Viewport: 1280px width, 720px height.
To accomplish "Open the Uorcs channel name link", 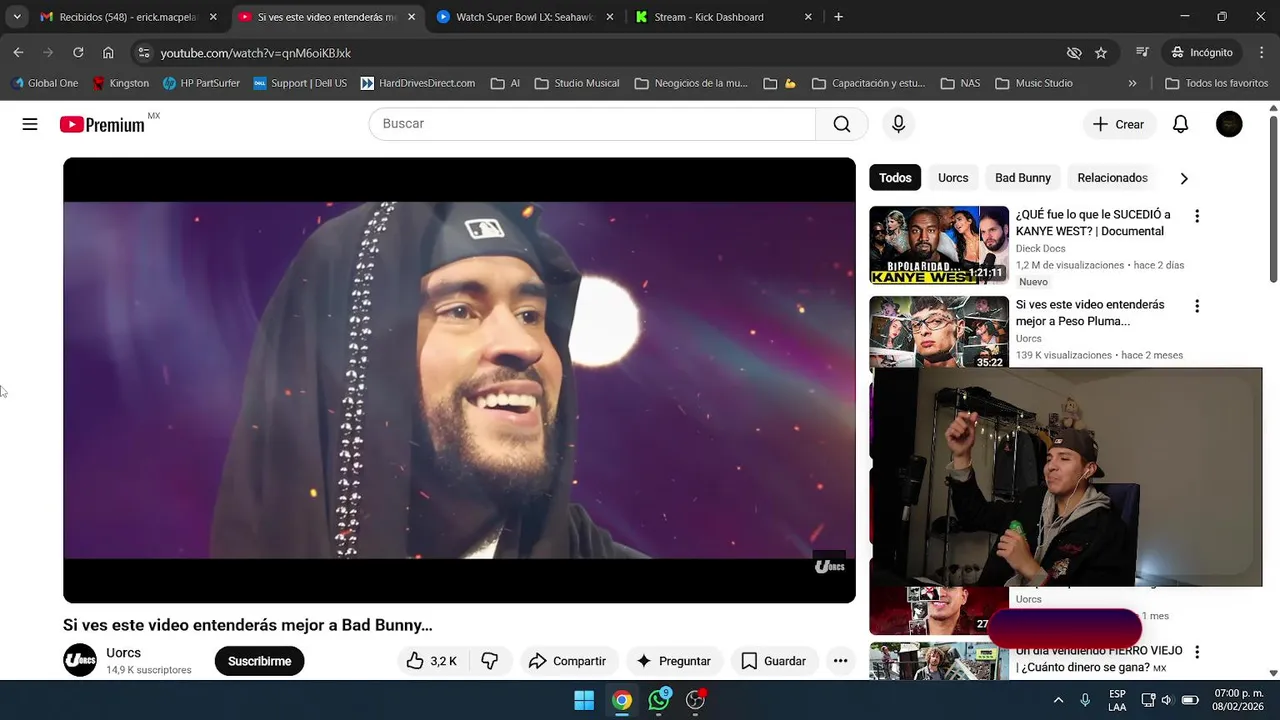I will (x=124, y=653).
